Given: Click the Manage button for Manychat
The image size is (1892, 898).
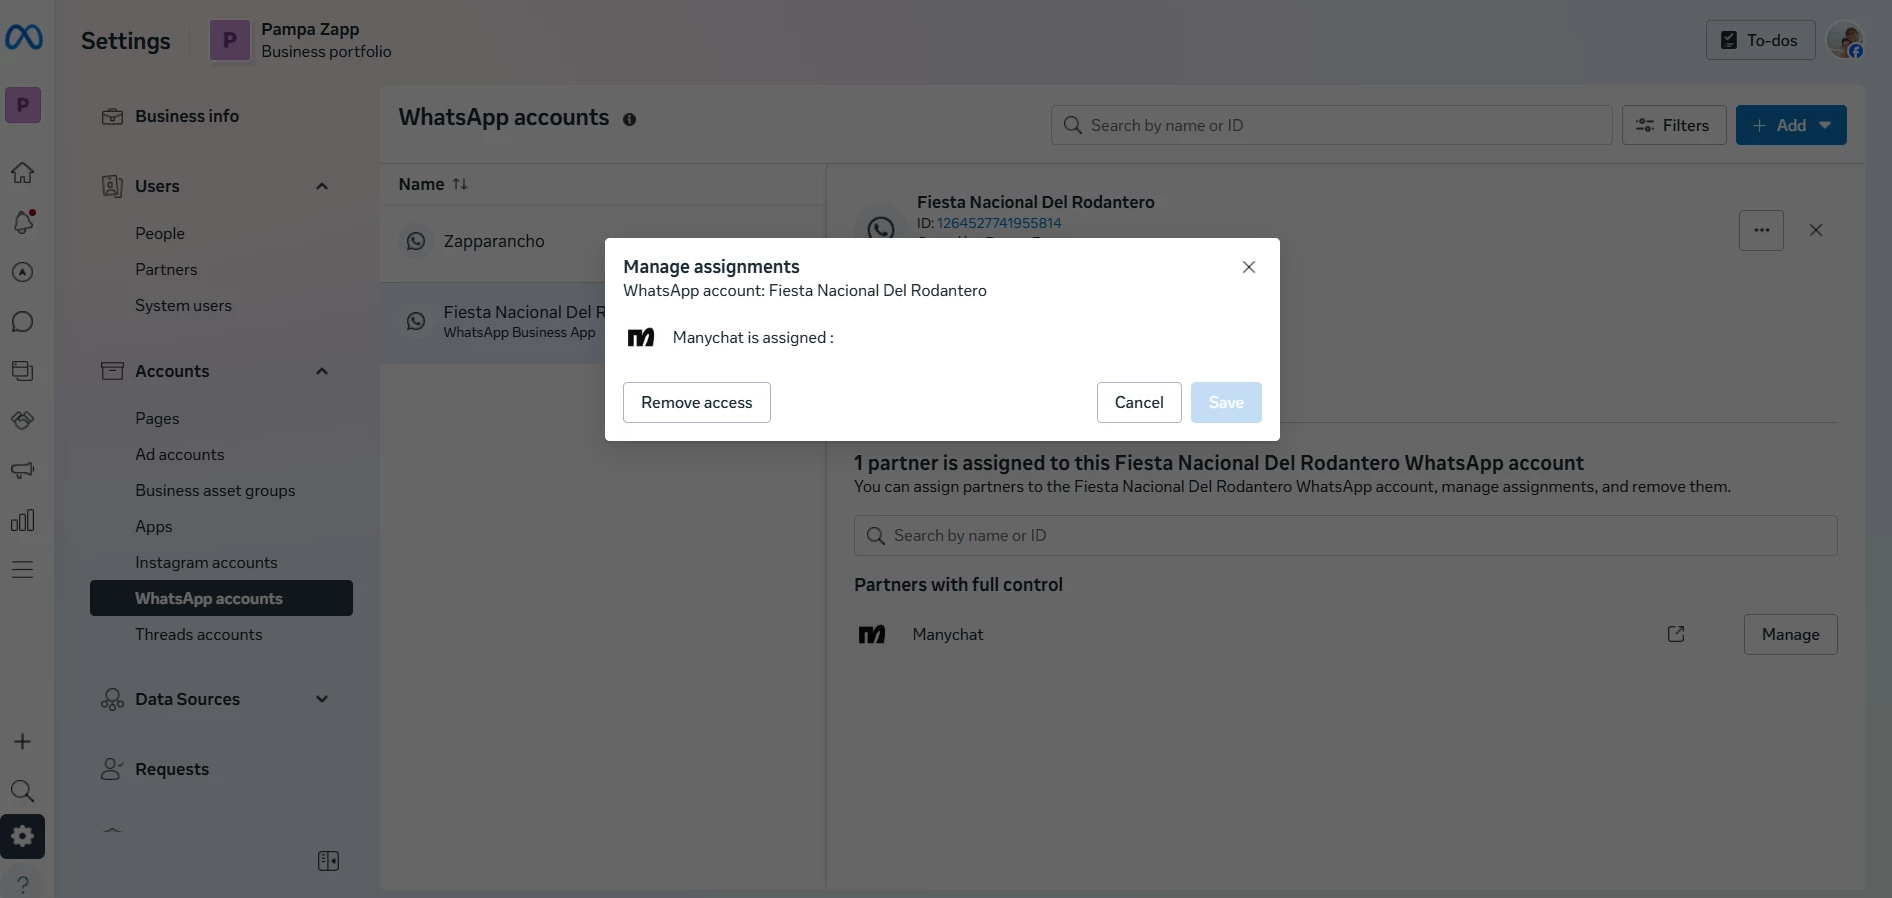Looking at the screenshot, I should [x=1790, y=634].
